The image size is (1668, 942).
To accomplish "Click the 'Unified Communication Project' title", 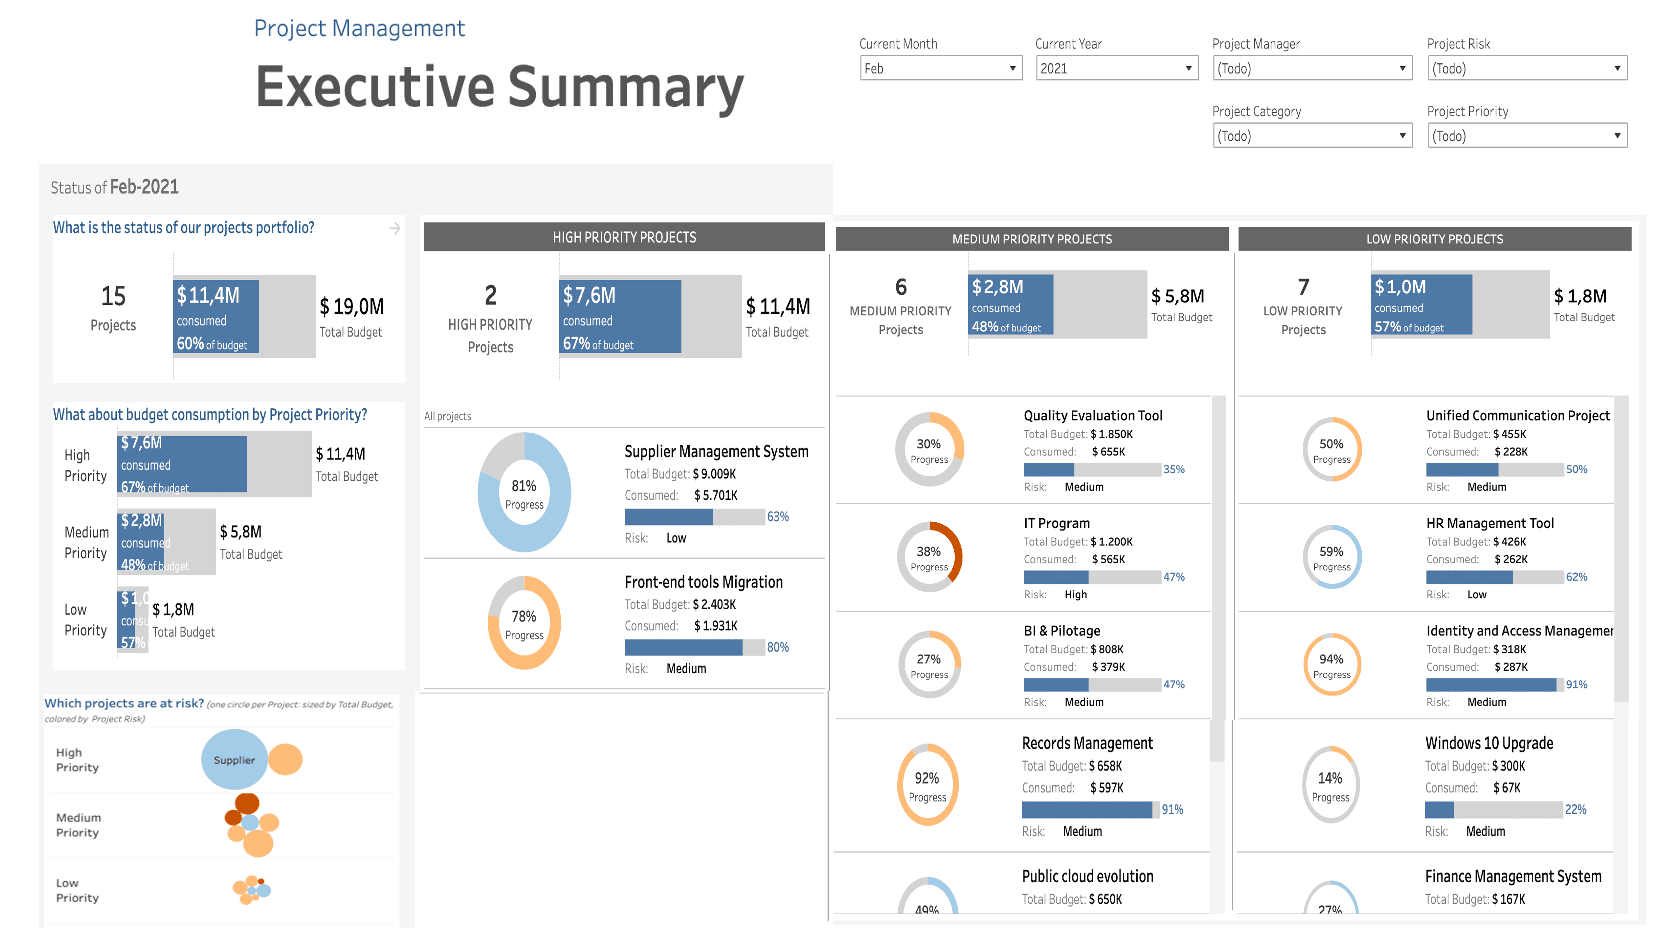I will click(1518, 416).
